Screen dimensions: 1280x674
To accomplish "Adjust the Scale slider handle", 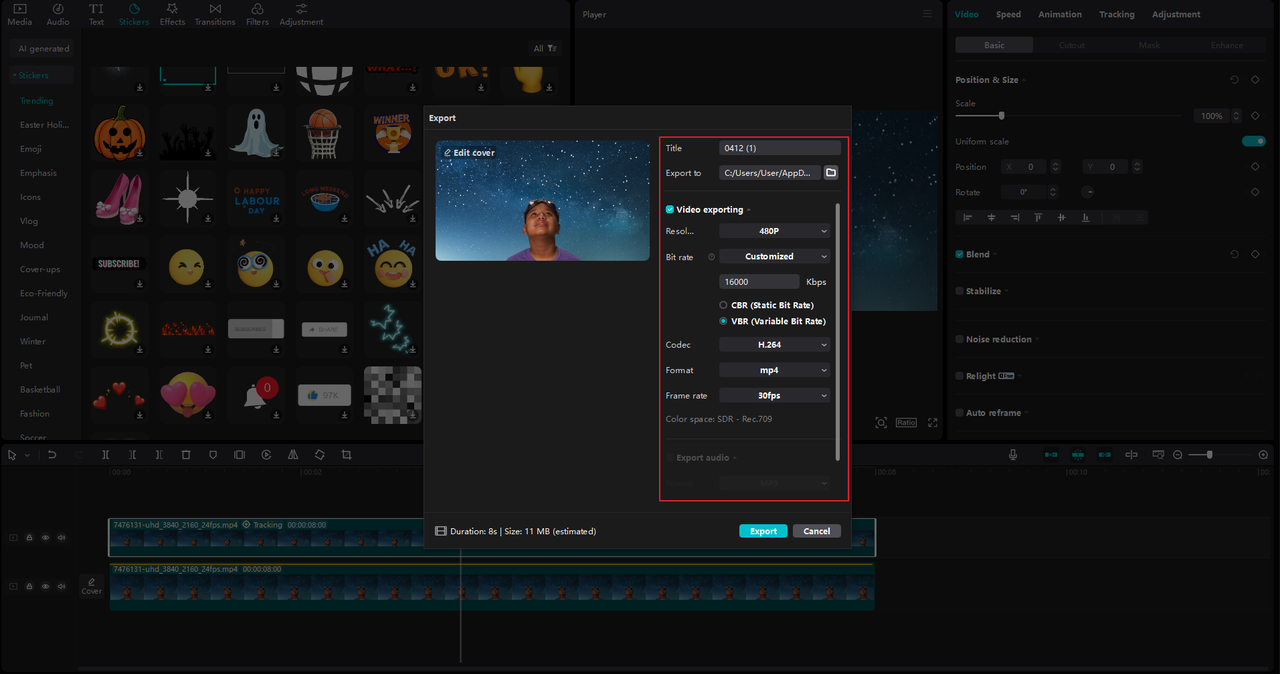I will (1001, 116).
